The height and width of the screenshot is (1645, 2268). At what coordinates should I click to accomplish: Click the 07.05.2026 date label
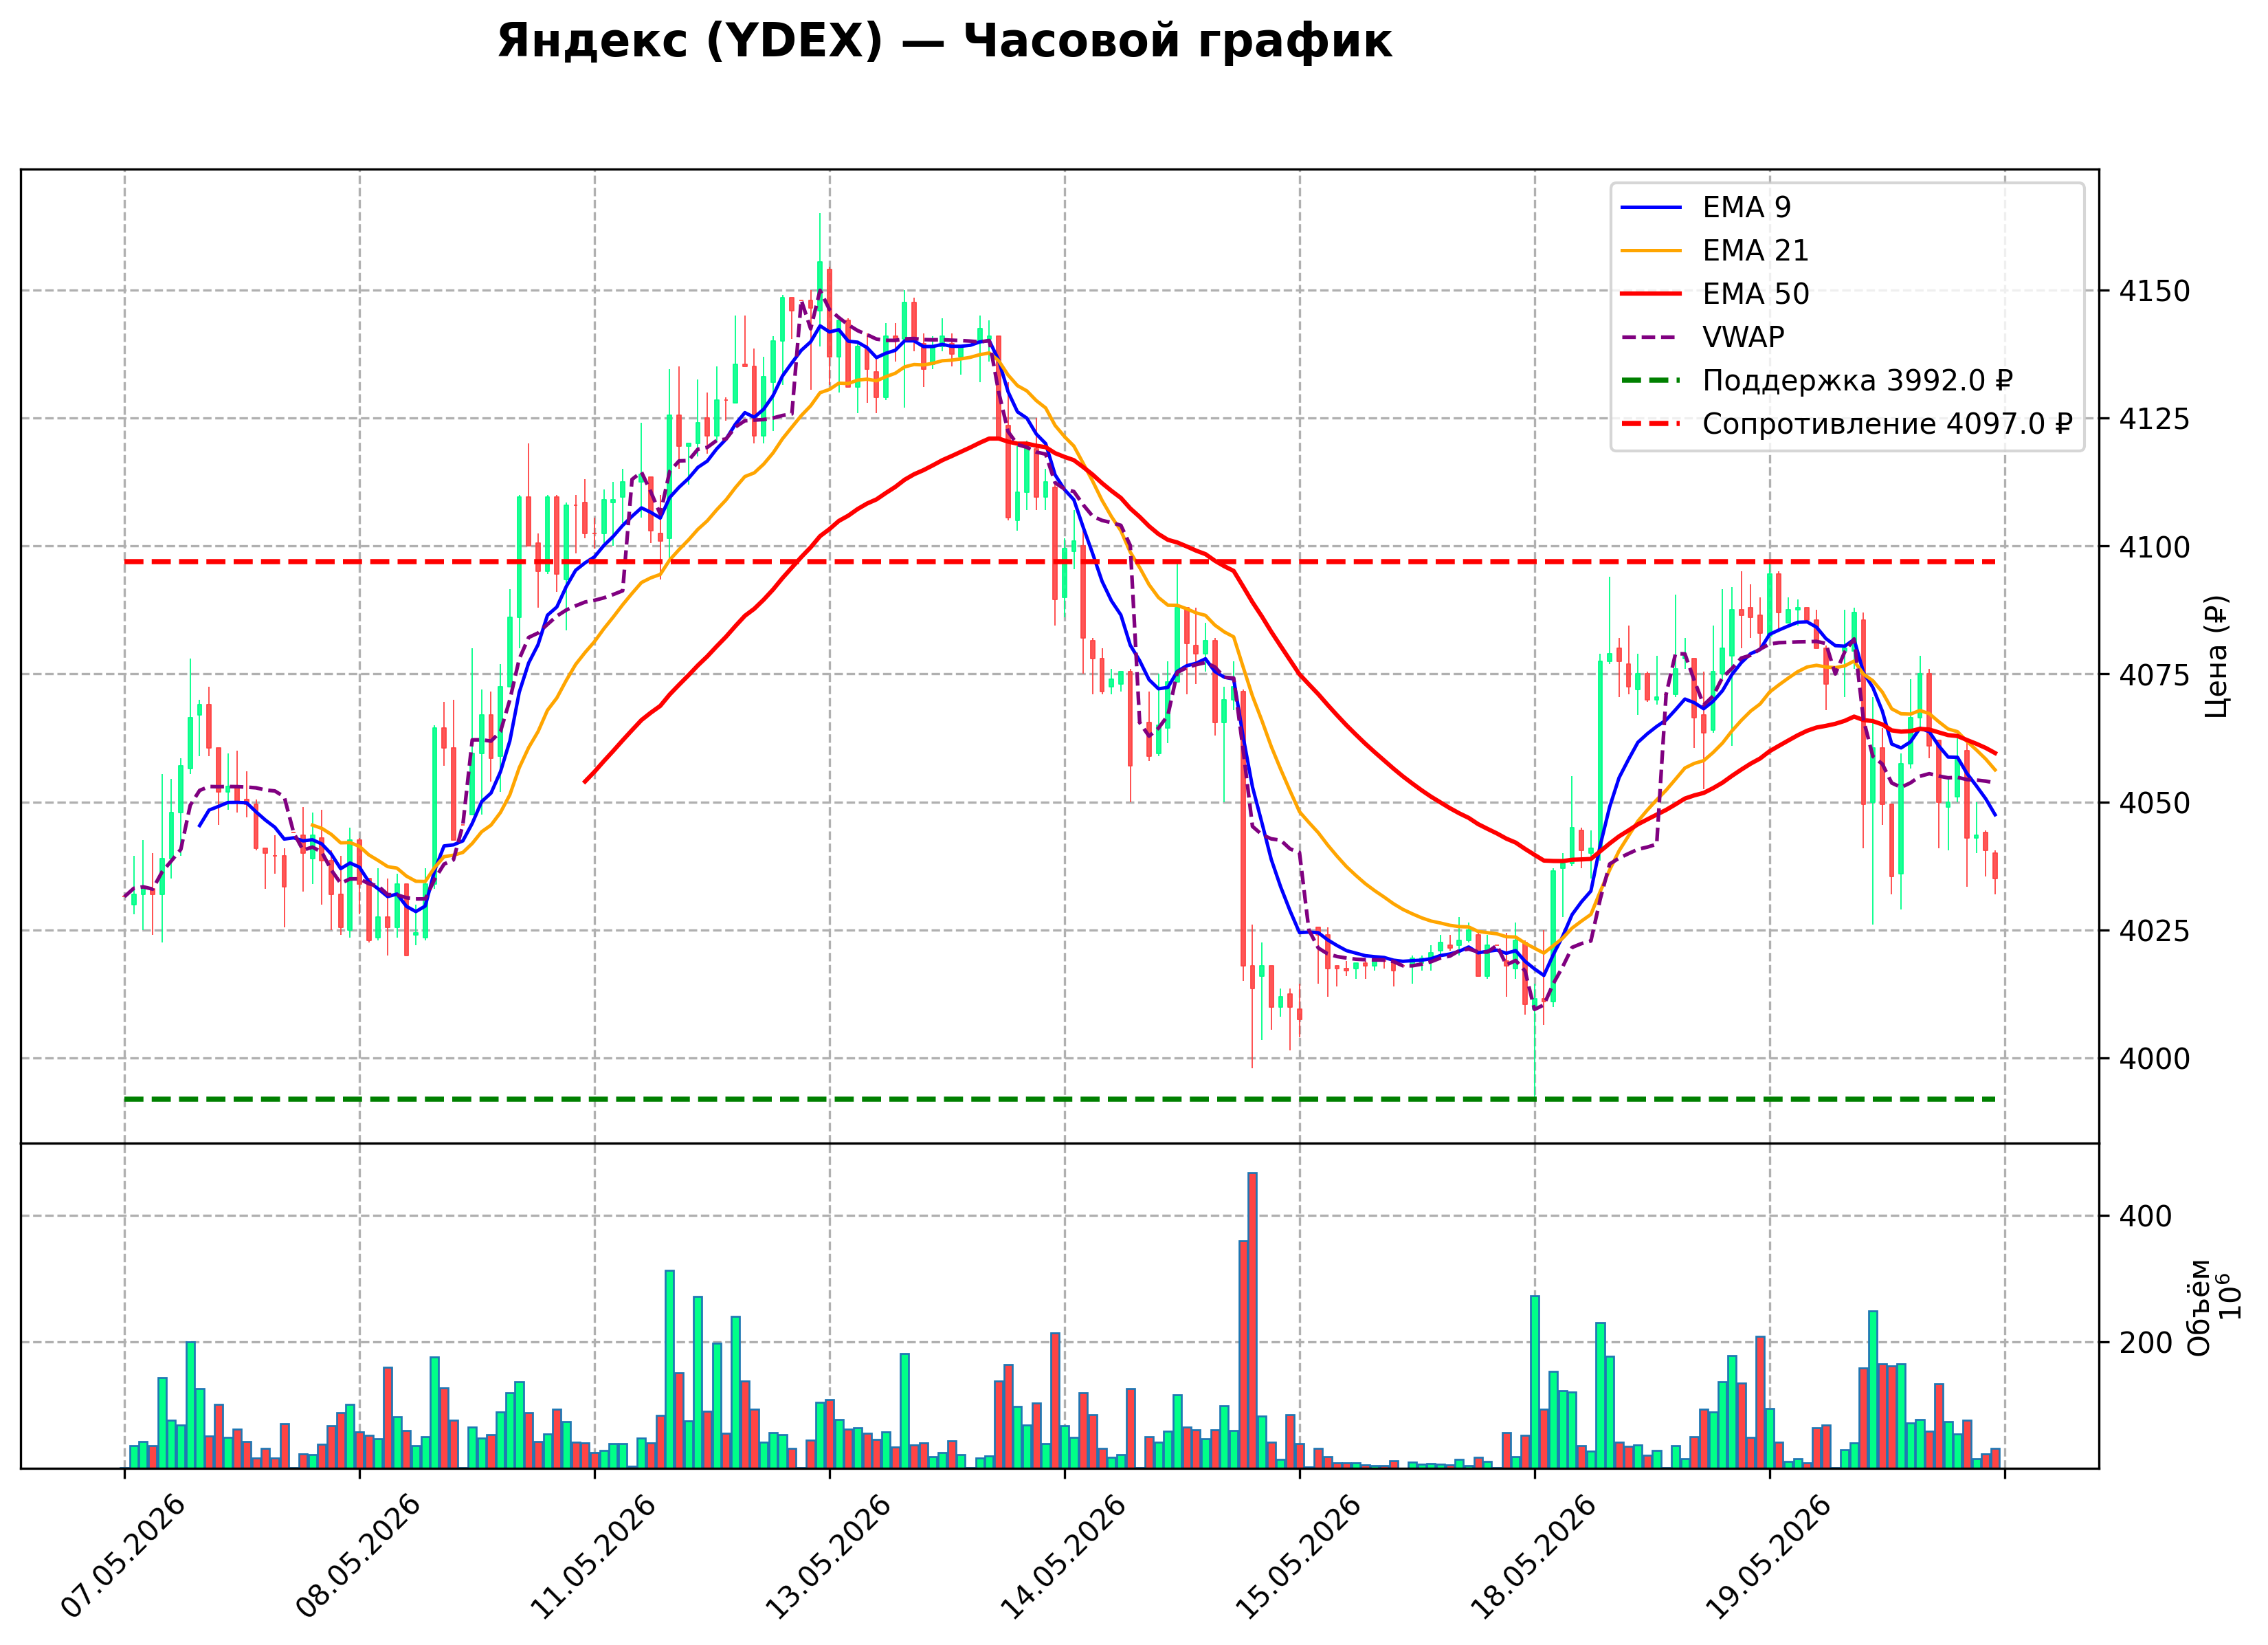[125, 1557]
